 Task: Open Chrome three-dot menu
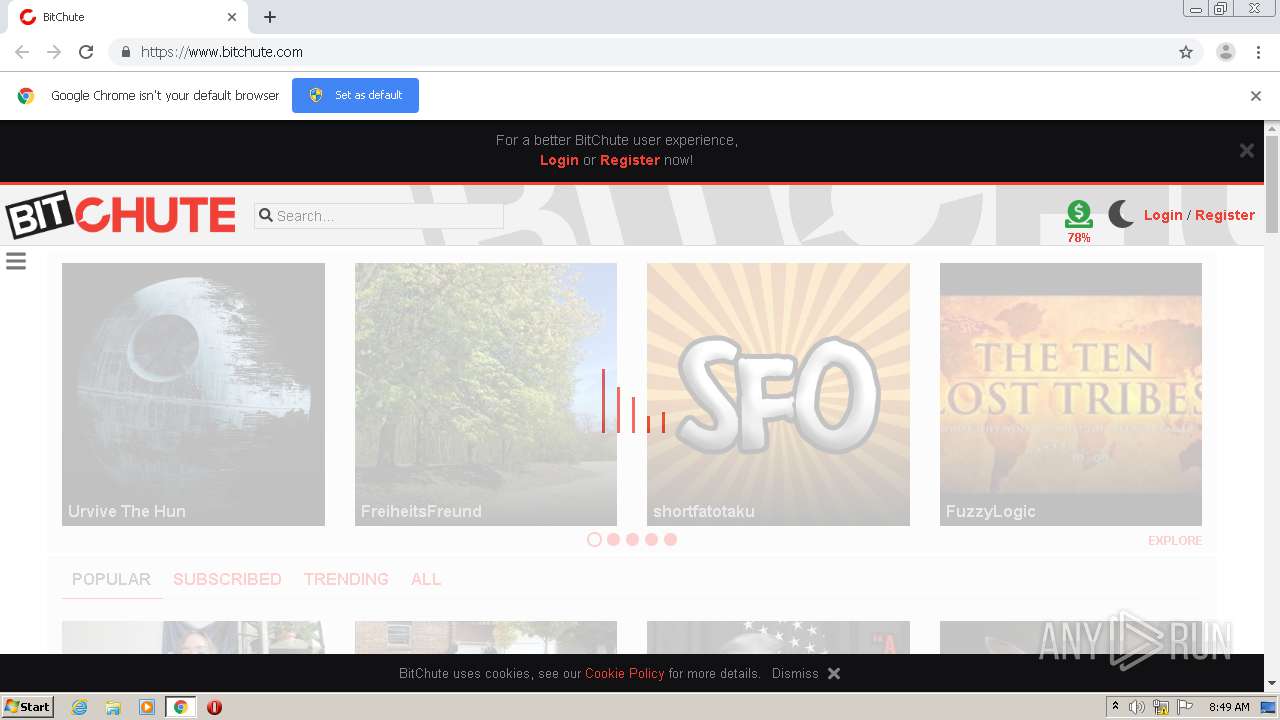tap(1258, 52)
